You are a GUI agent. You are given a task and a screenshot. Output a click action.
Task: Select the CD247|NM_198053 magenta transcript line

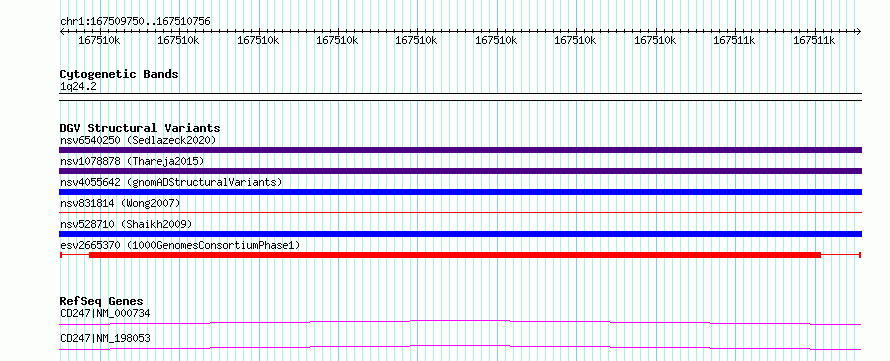(x=460, y=347)
